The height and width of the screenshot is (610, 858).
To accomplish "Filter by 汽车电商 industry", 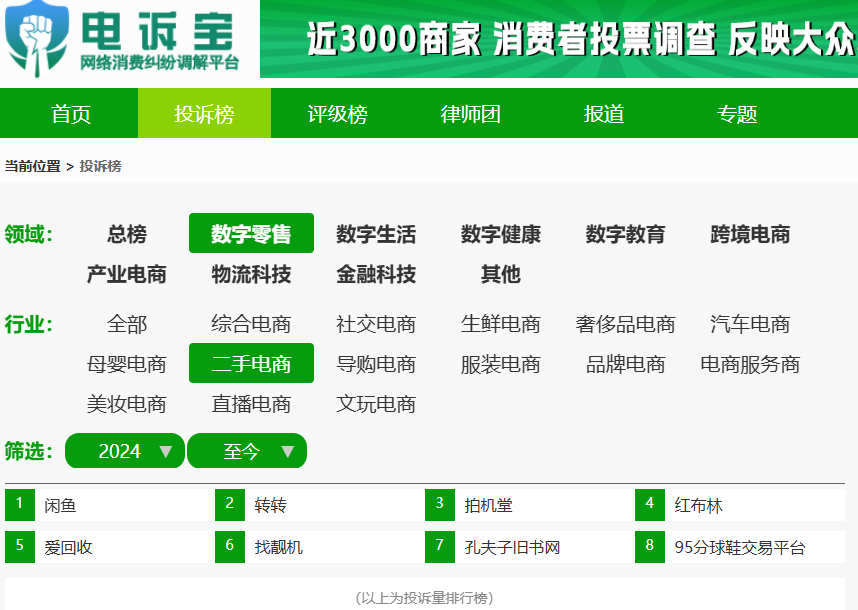I will (750, 324).
